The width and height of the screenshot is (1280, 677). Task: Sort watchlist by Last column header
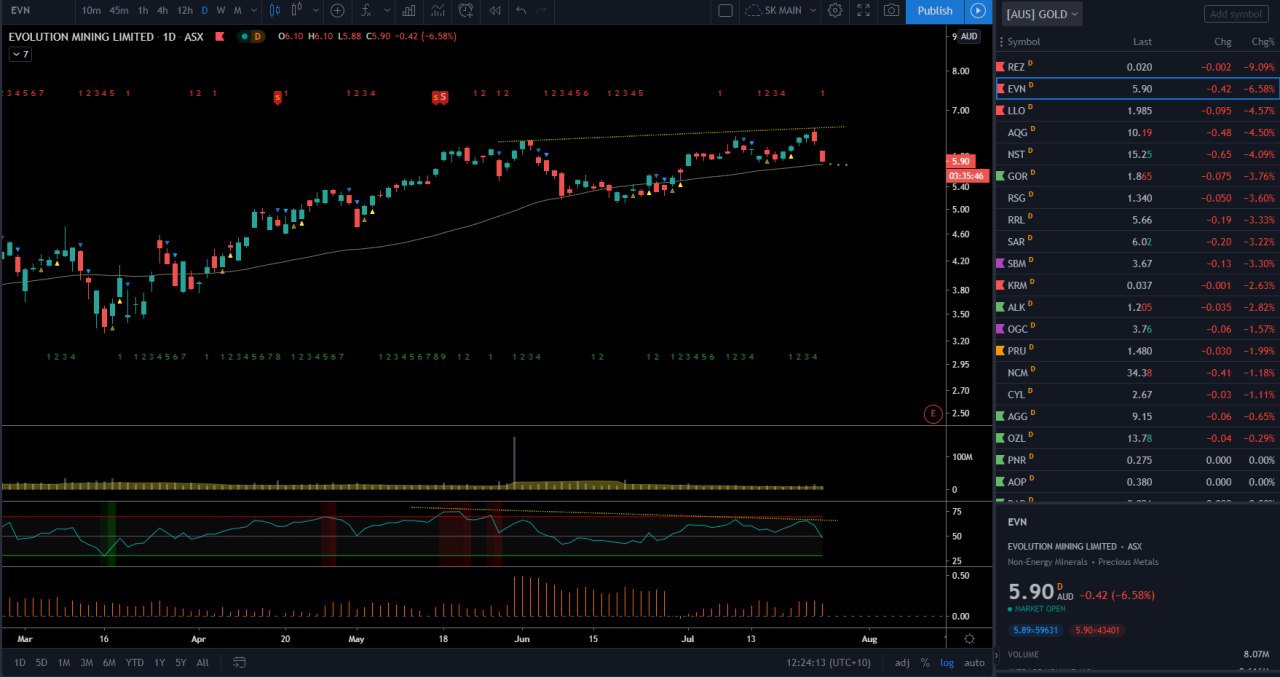pos(1142,42)
